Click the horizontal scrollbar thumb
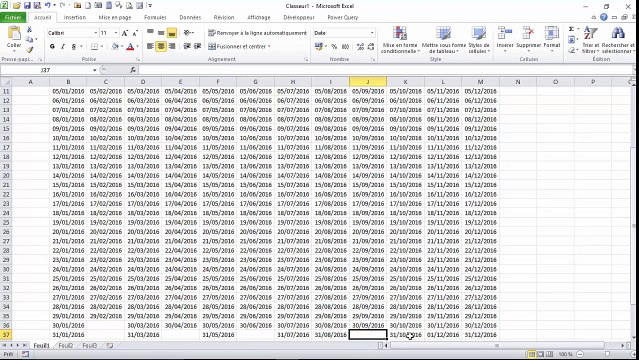Image resolution: width=639 pixels, height=360 pixels. click(x=496, y=345)
